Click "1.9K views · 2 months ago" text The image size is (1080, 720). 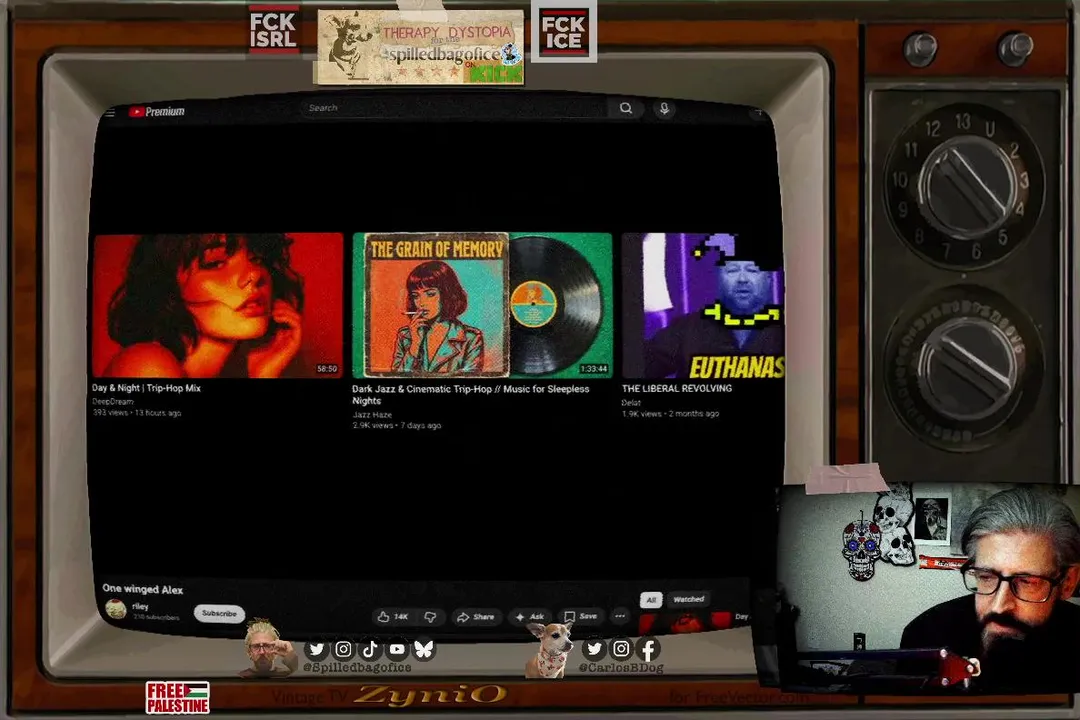670,414
